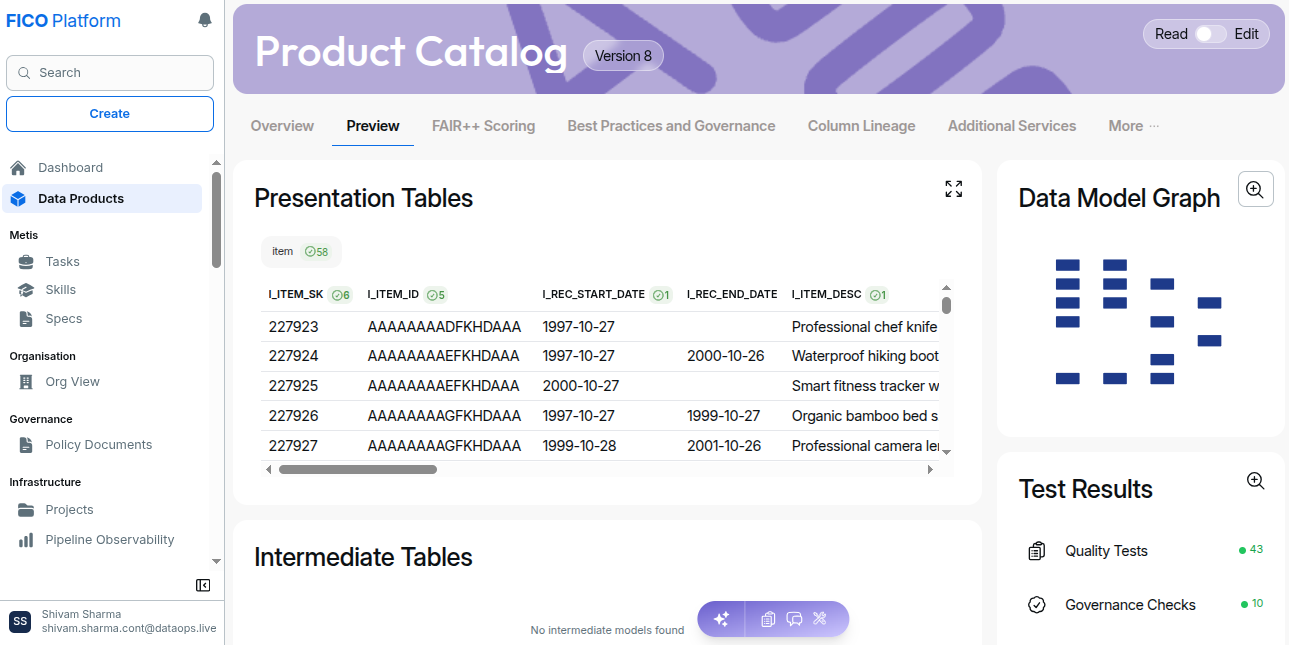Click table scroll-down arrow
The width and height of the screenshot is (1289, 645).
point(946,452)
